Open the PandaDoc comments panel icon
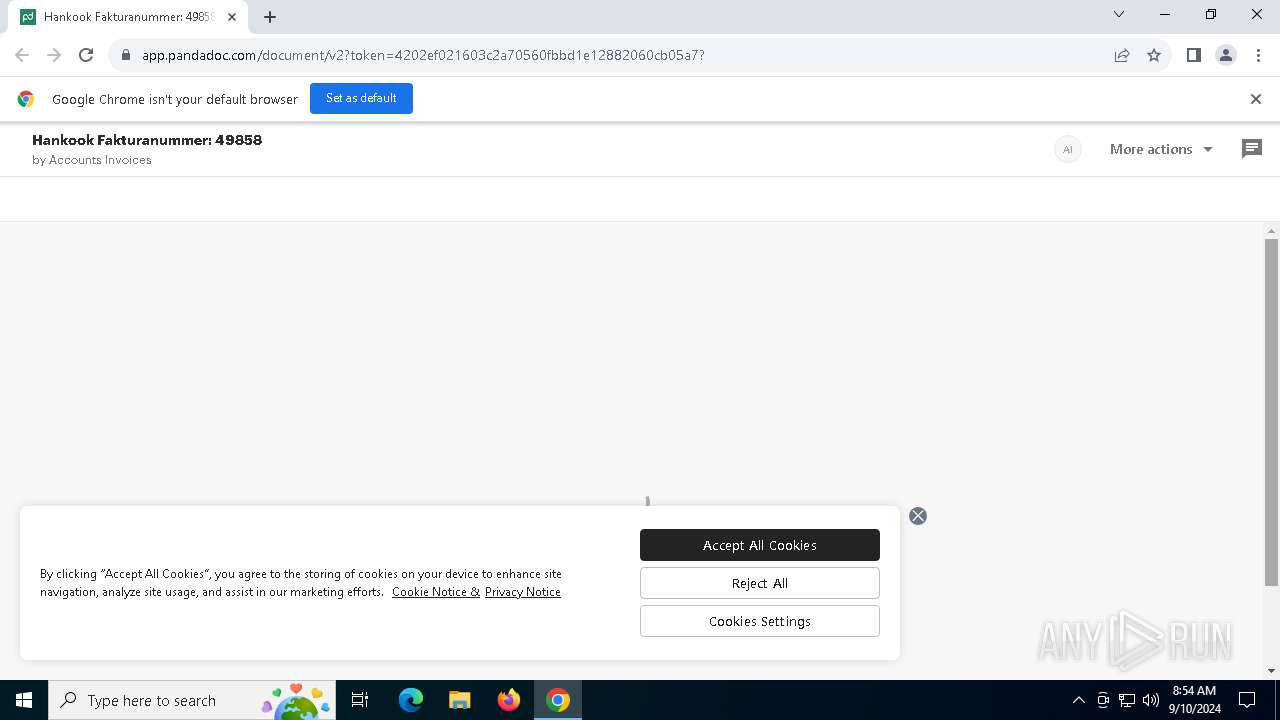This screenshot has height=720, width=1280. pyautogui.click(x=1251, y=149)
